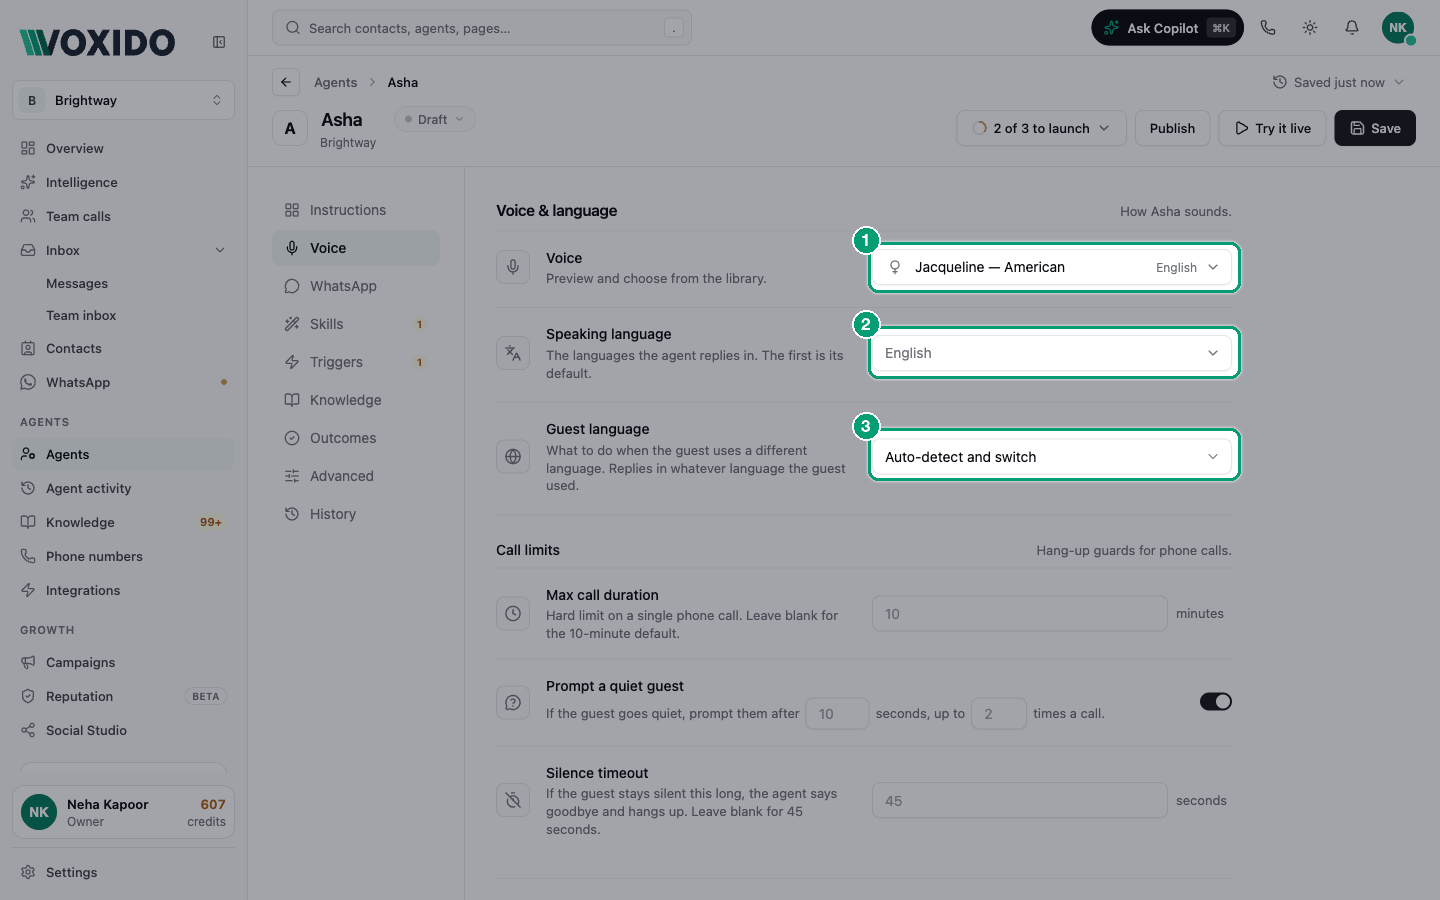
Task: Open the Guest language Auto-detect dropdown
Action: (x=1054, y=457)
